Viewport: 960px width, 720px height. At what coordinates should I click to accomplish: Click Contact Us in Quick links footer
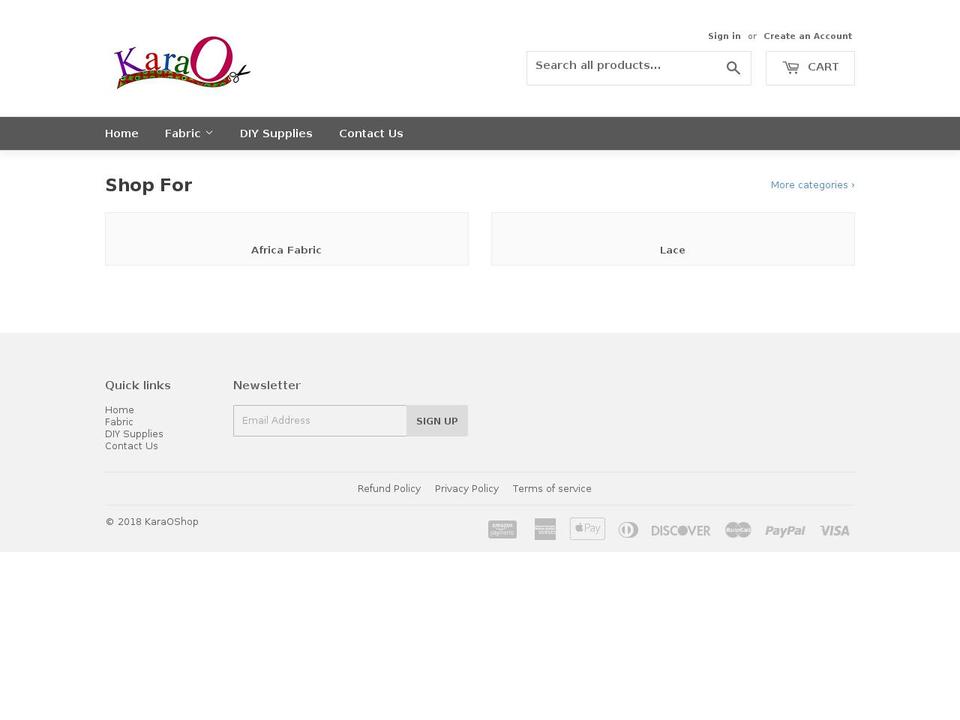pos(131,446)
